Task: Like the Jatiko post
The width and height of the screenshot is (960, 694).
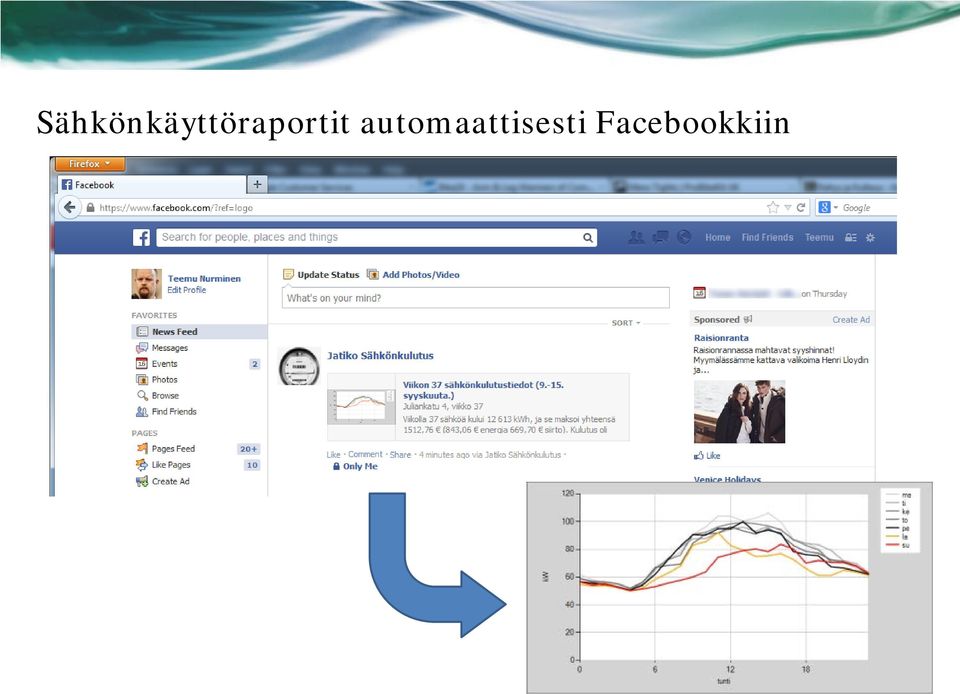Action: pos(333,455)
